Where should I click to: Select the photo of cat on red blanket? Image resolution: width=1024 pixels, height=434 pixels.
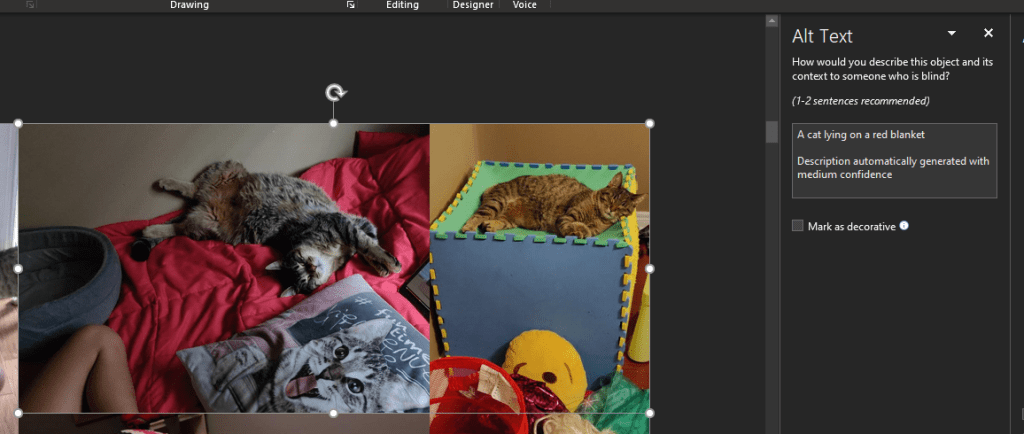pos(224,268)
